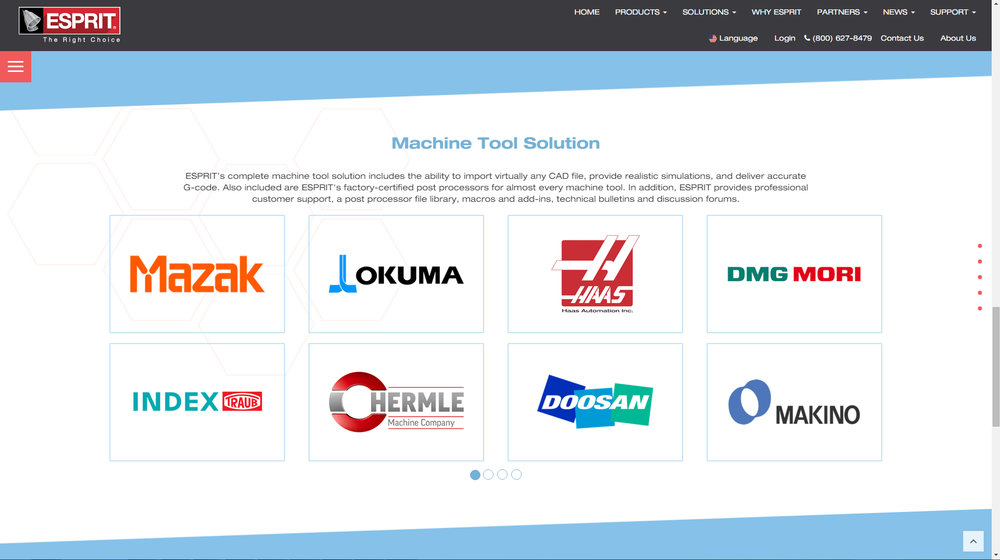The width and height of the screenshot is (1000, 560).
Task: Click the phone icon beside (800) number
Action: coord(807,38)
